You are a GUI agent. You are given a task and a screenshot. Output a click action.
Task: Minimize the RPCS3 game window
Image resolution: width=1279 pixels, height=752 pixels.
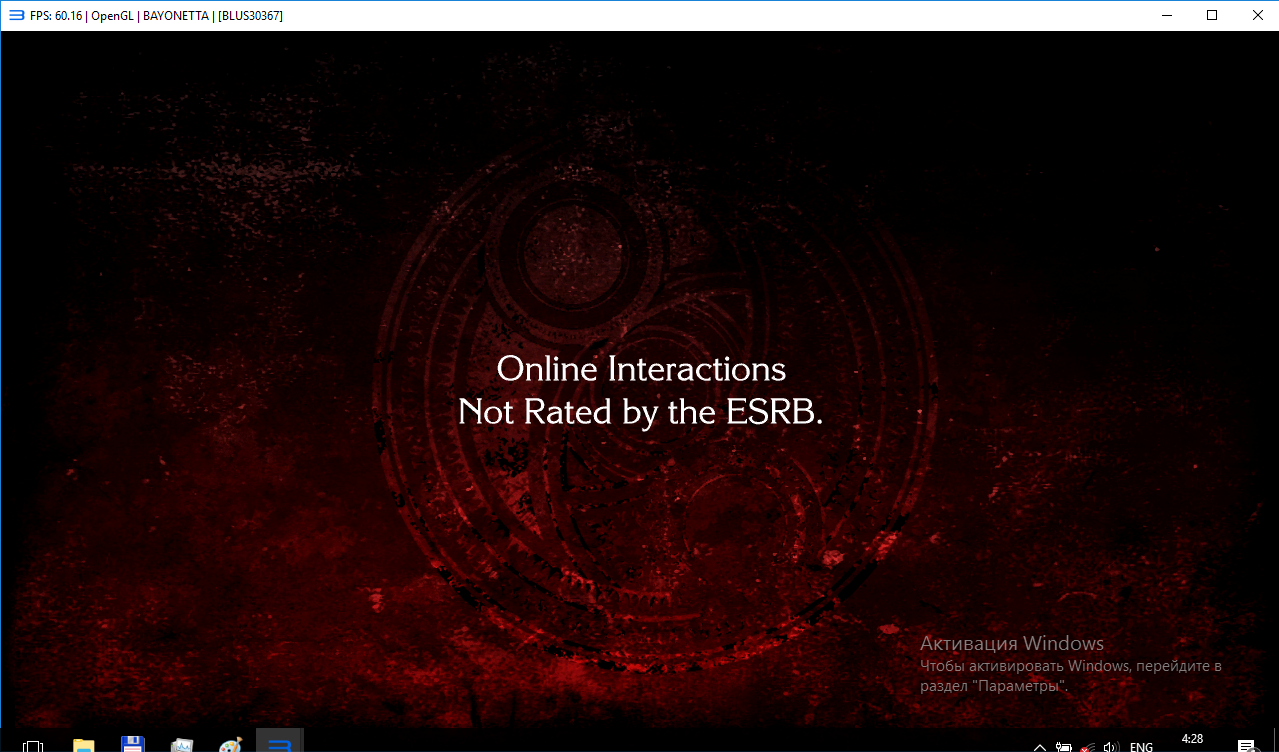pos(1165,15)
